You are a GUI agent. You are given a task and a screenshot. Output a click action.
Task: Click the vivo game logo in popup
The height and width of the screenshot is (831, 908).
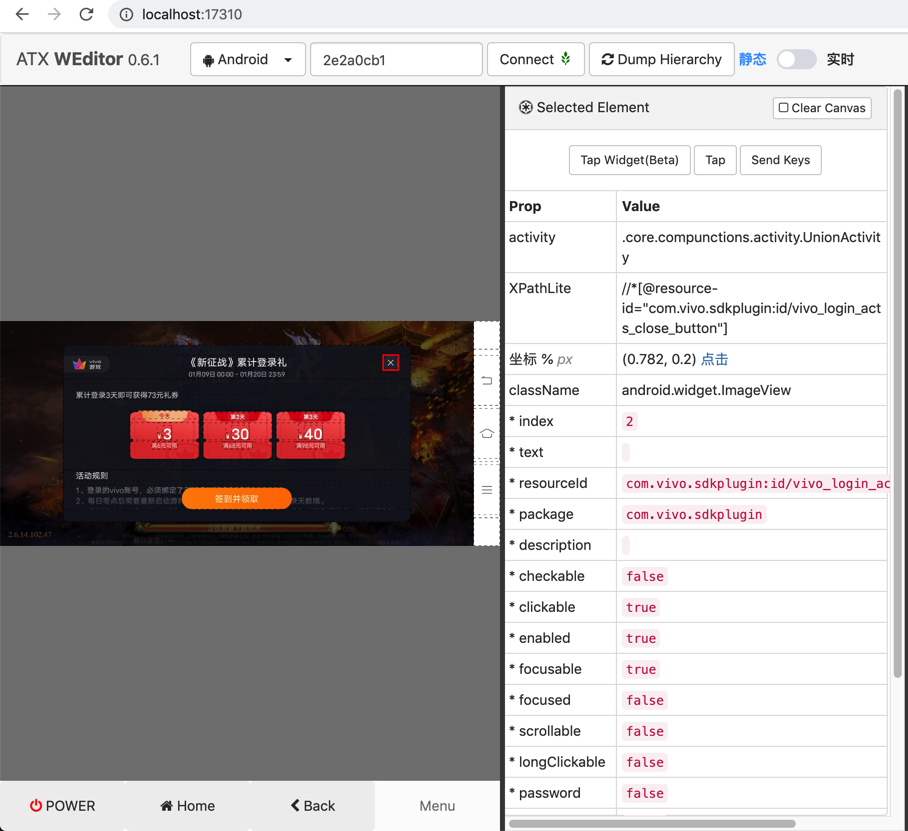tap(87, 364)
